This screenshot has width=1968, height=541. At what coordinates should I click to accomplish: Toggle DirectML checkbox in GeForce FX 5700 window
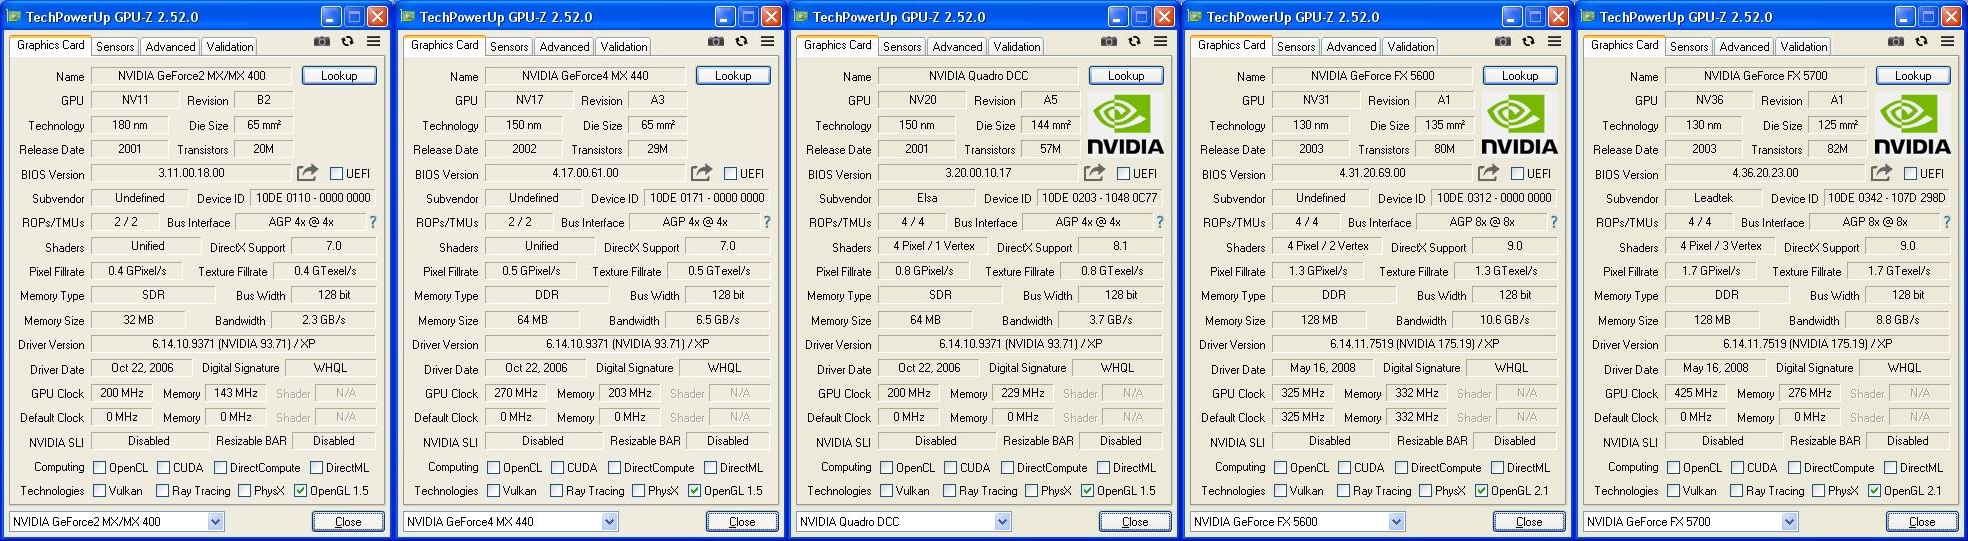(1890, 468)
